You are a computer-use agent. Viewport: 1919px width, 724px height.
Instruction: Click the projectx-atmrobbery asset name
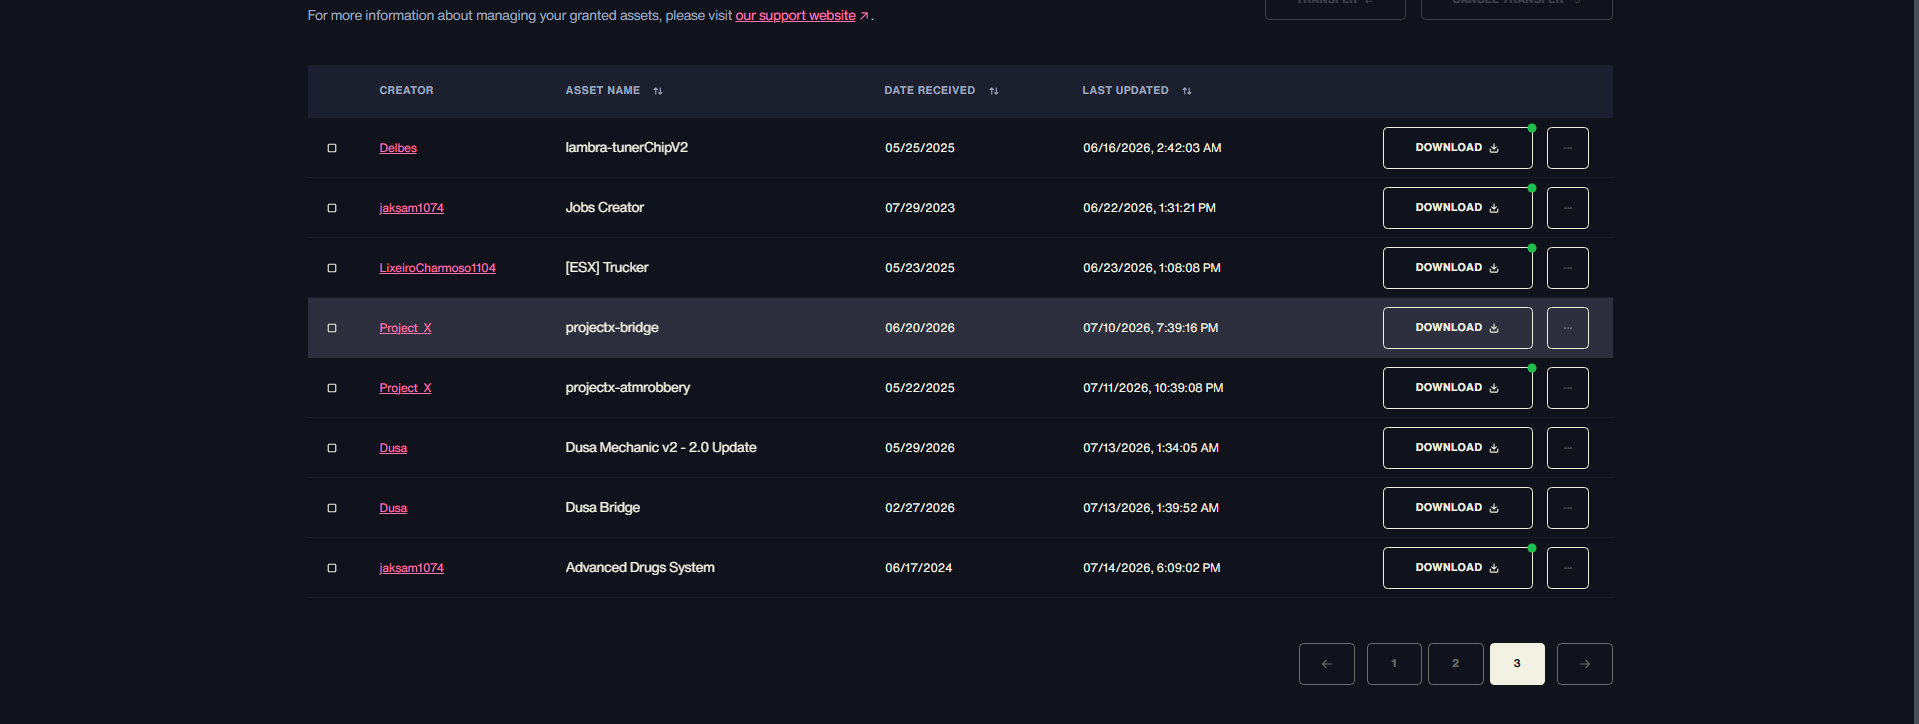627,388
